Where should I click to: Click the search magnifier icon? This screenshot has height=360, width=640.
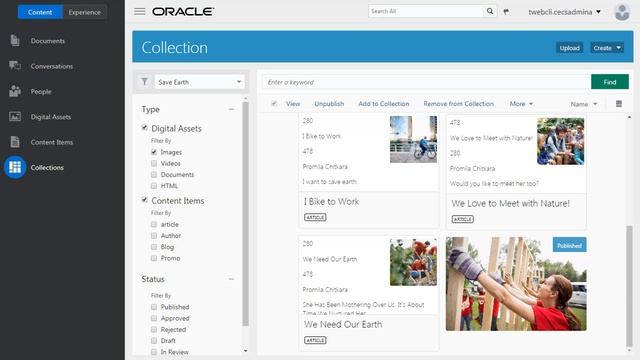(490, 11)
